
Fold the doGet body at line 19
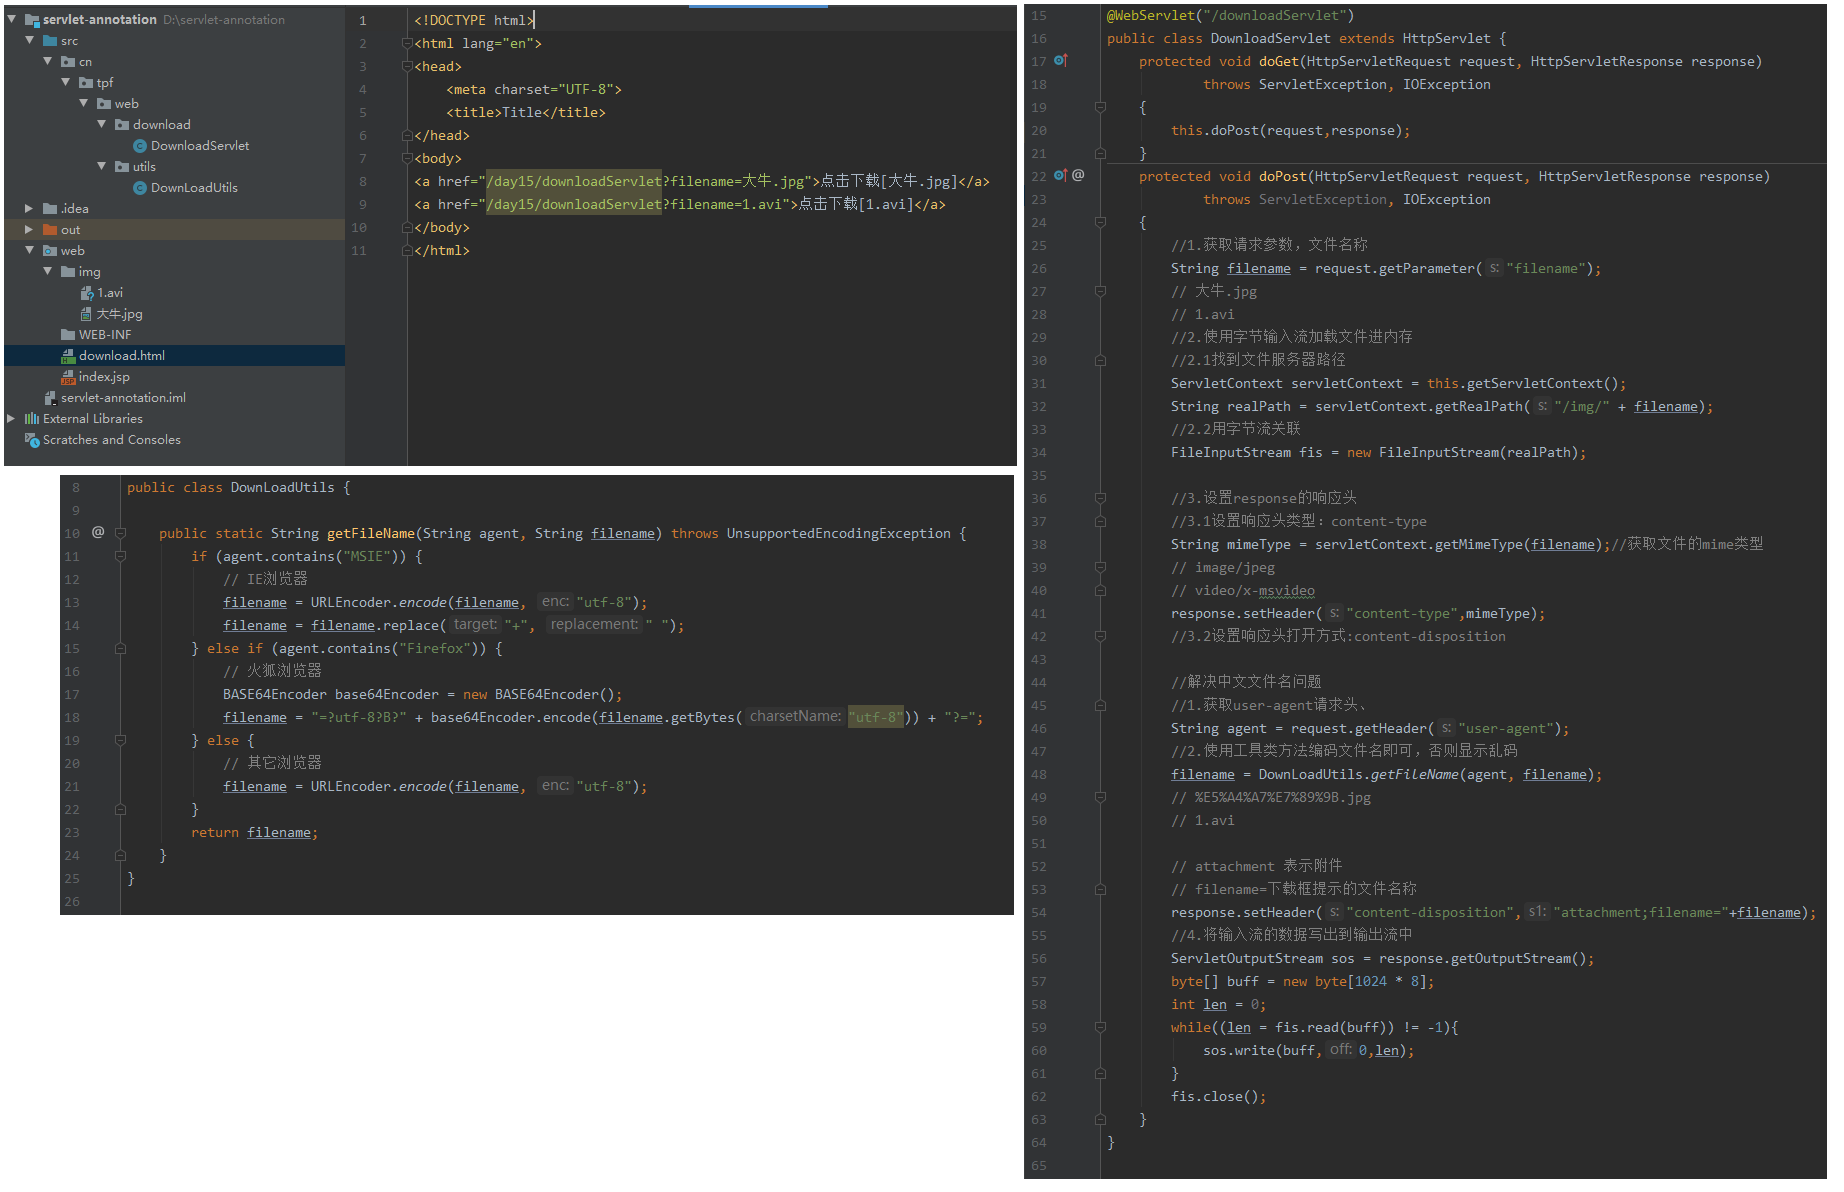pyautogui.click(x=1100, y=107)
